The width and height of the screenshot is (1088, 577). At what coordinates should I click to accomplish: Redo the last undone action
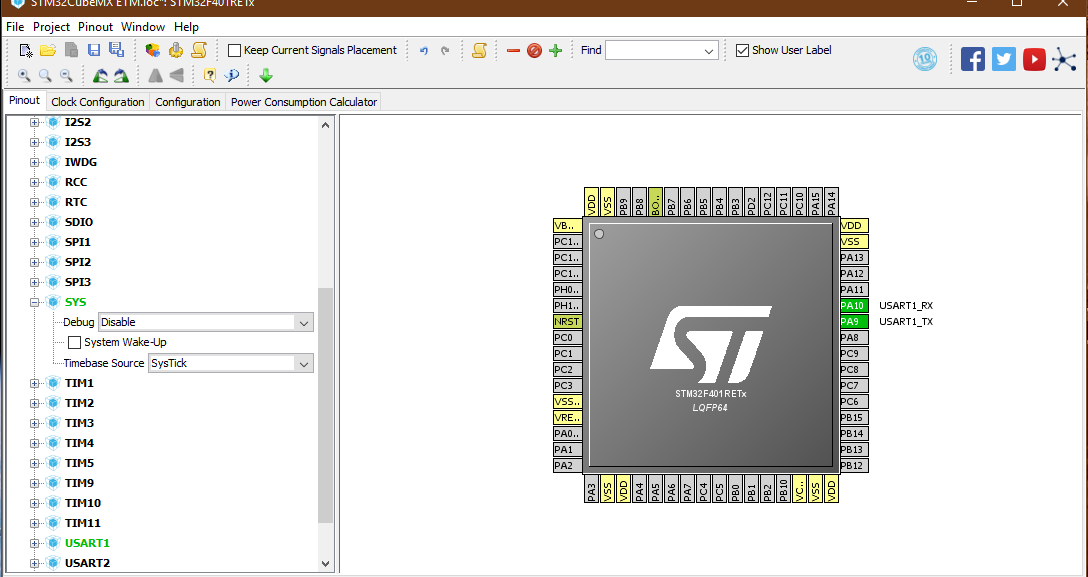point(445,51)
